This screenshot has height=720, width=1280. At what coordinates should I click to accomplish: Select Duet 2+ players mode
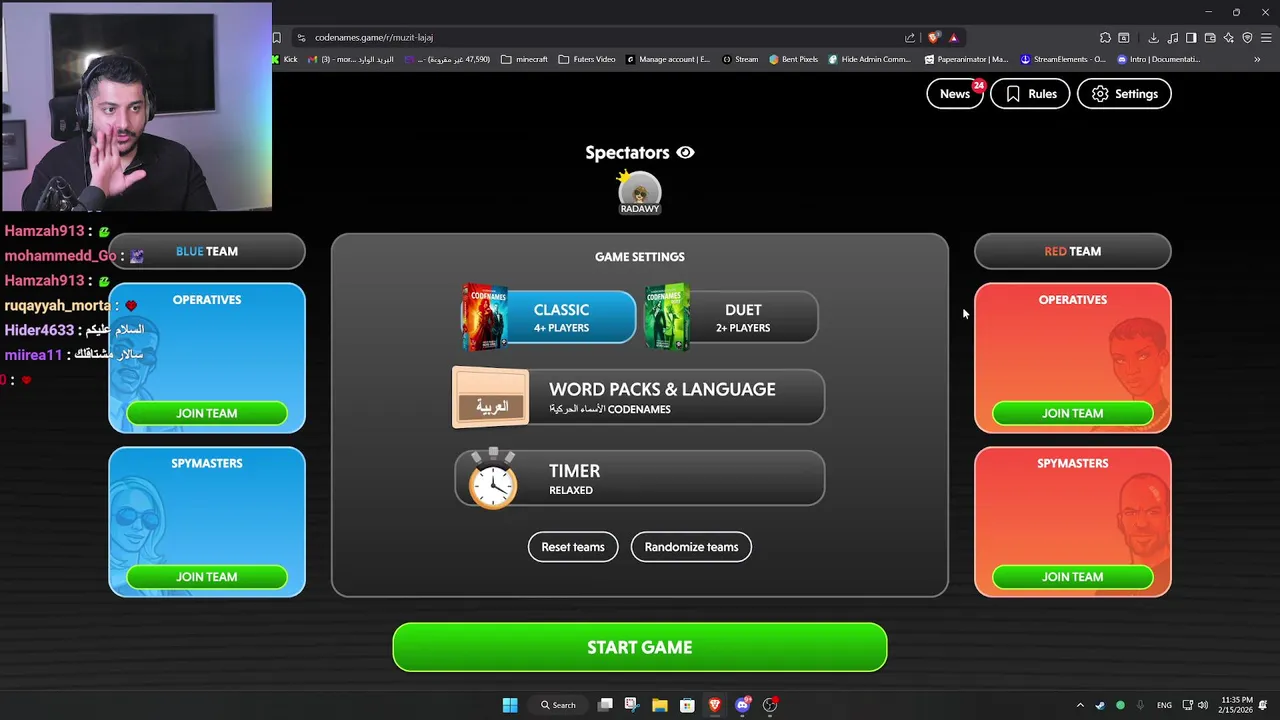(x=731, y=318)
